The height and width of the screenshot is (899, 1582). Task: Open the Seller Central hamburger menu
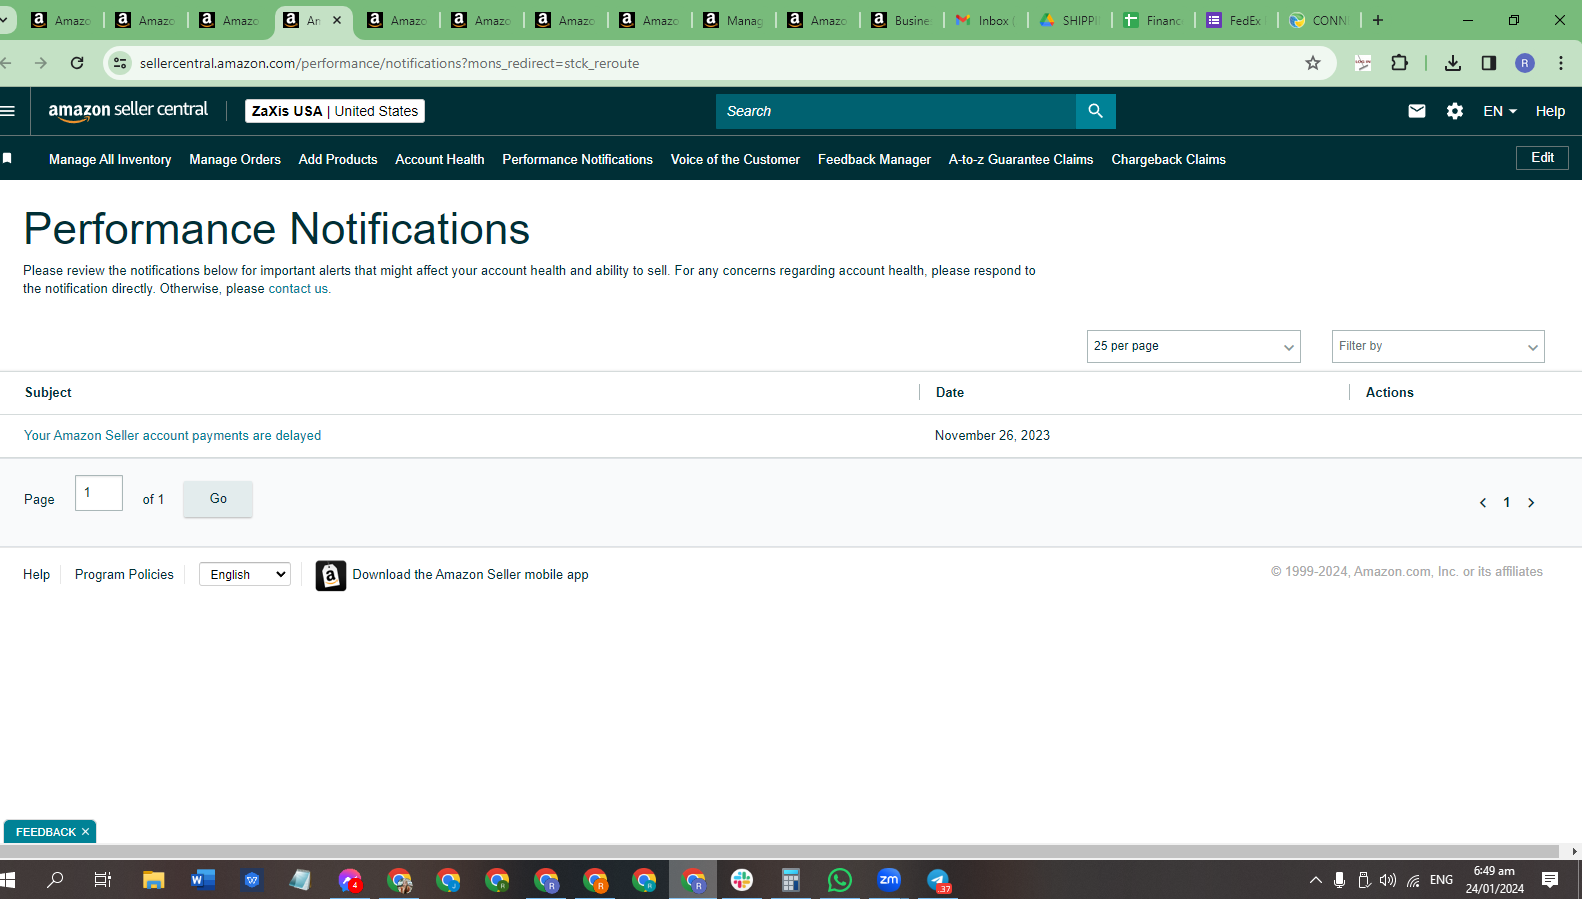8,111
